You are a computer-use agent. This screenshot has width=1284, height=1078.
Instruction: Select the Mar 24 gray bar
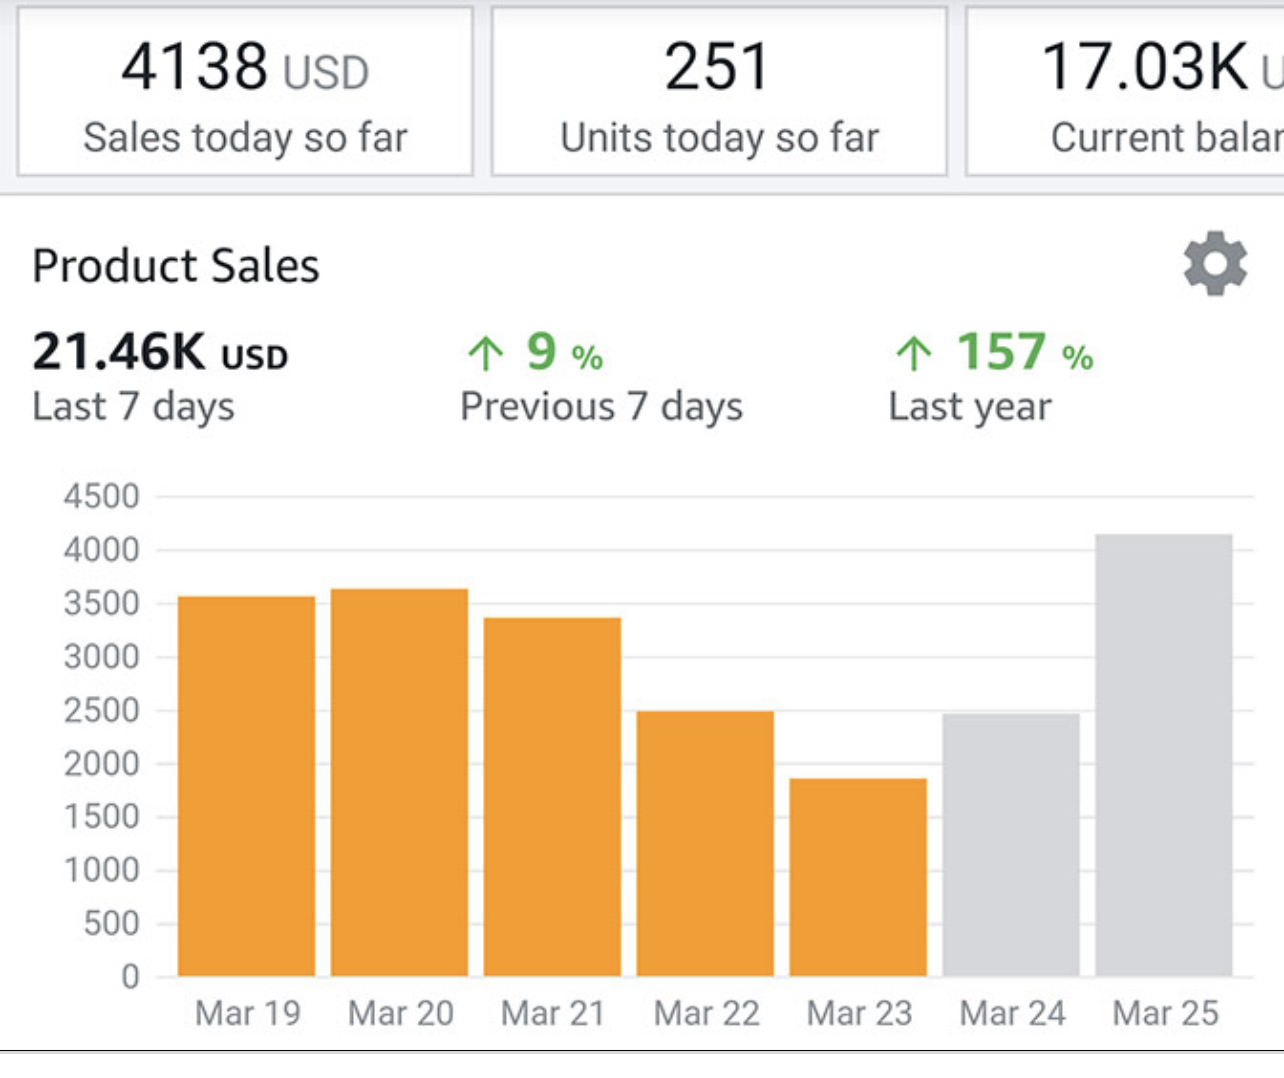[1011, 844]
